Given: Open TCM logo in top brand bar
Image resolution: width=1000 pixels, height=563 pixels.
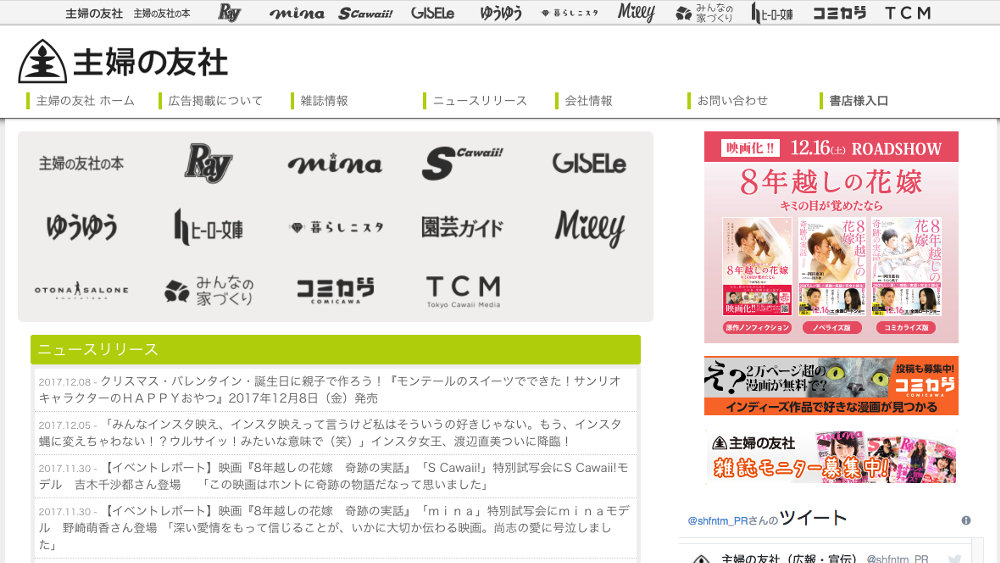Looking at the screenshot, I should pyautogui.click(x=908, y=13).
